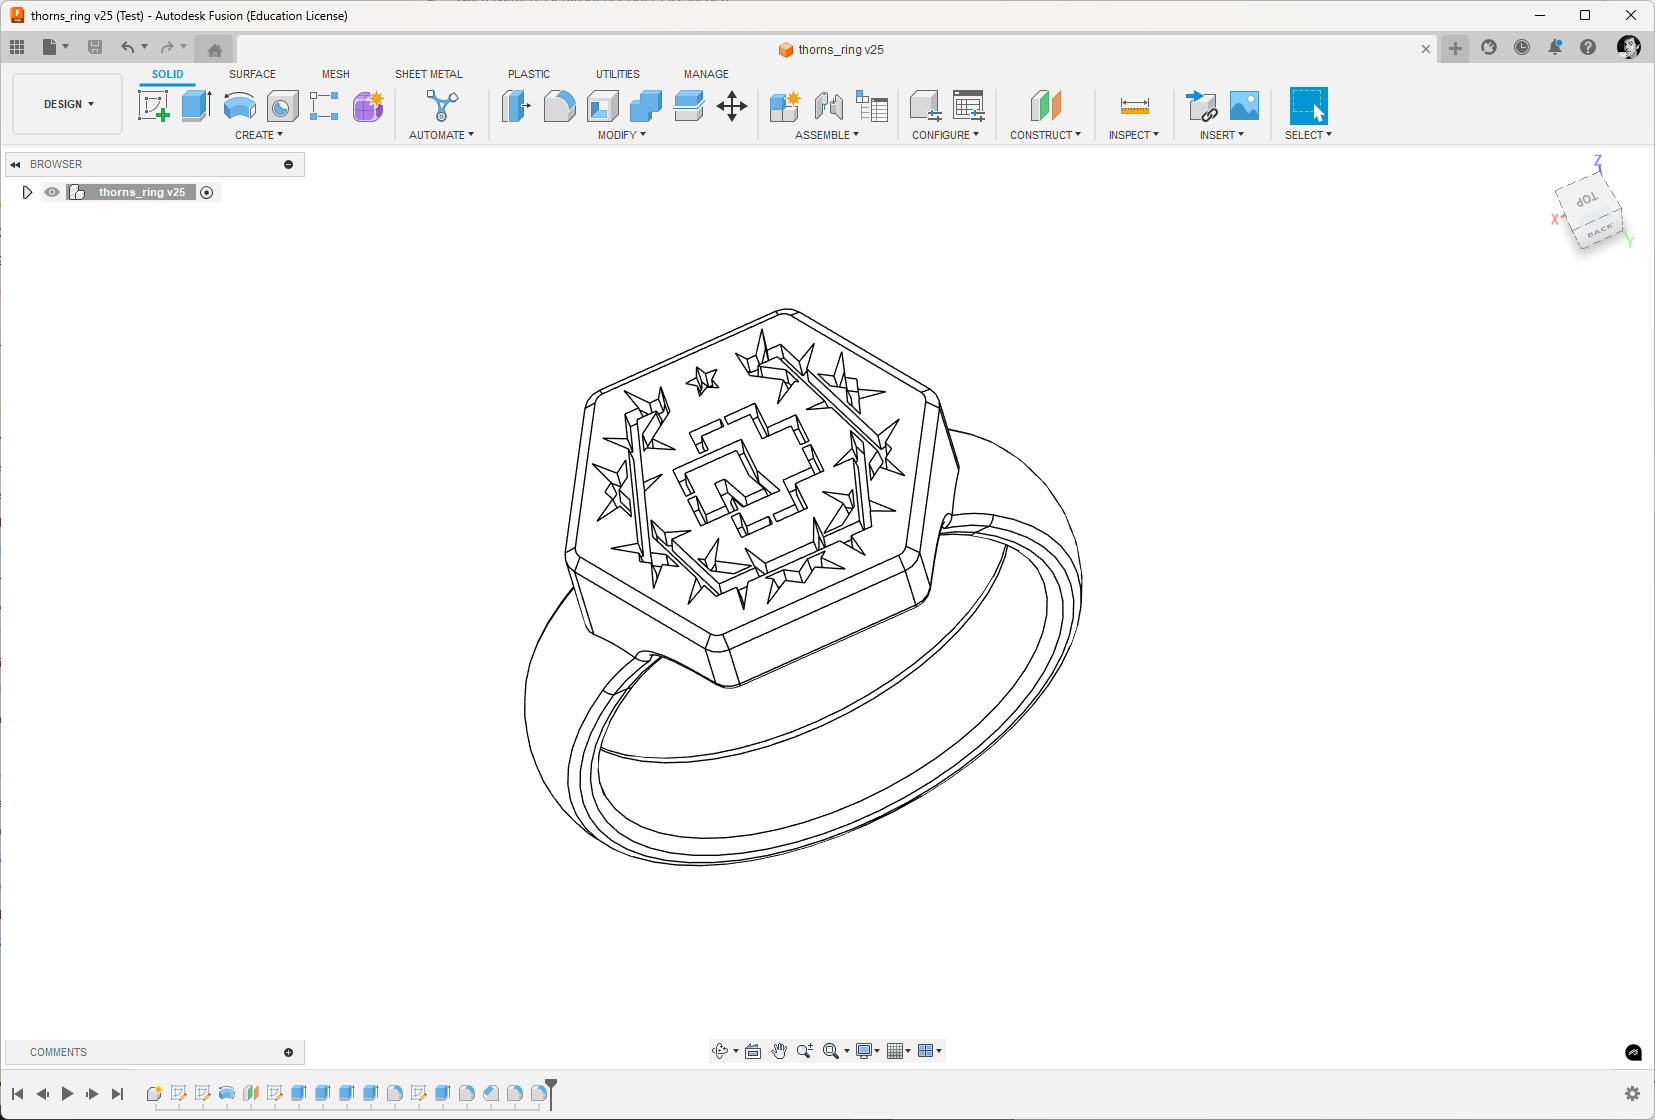1655x1120 pixels.
Task: Collapse the Browser panel toggle
Action: click(15, 164)
